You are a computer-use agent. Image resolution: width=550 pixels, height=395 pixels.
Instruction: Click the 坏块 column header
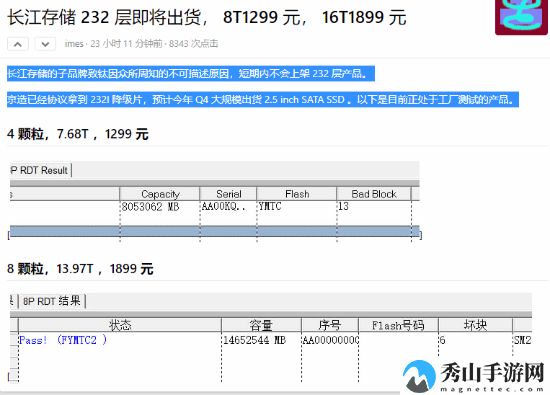click(475, 325)
